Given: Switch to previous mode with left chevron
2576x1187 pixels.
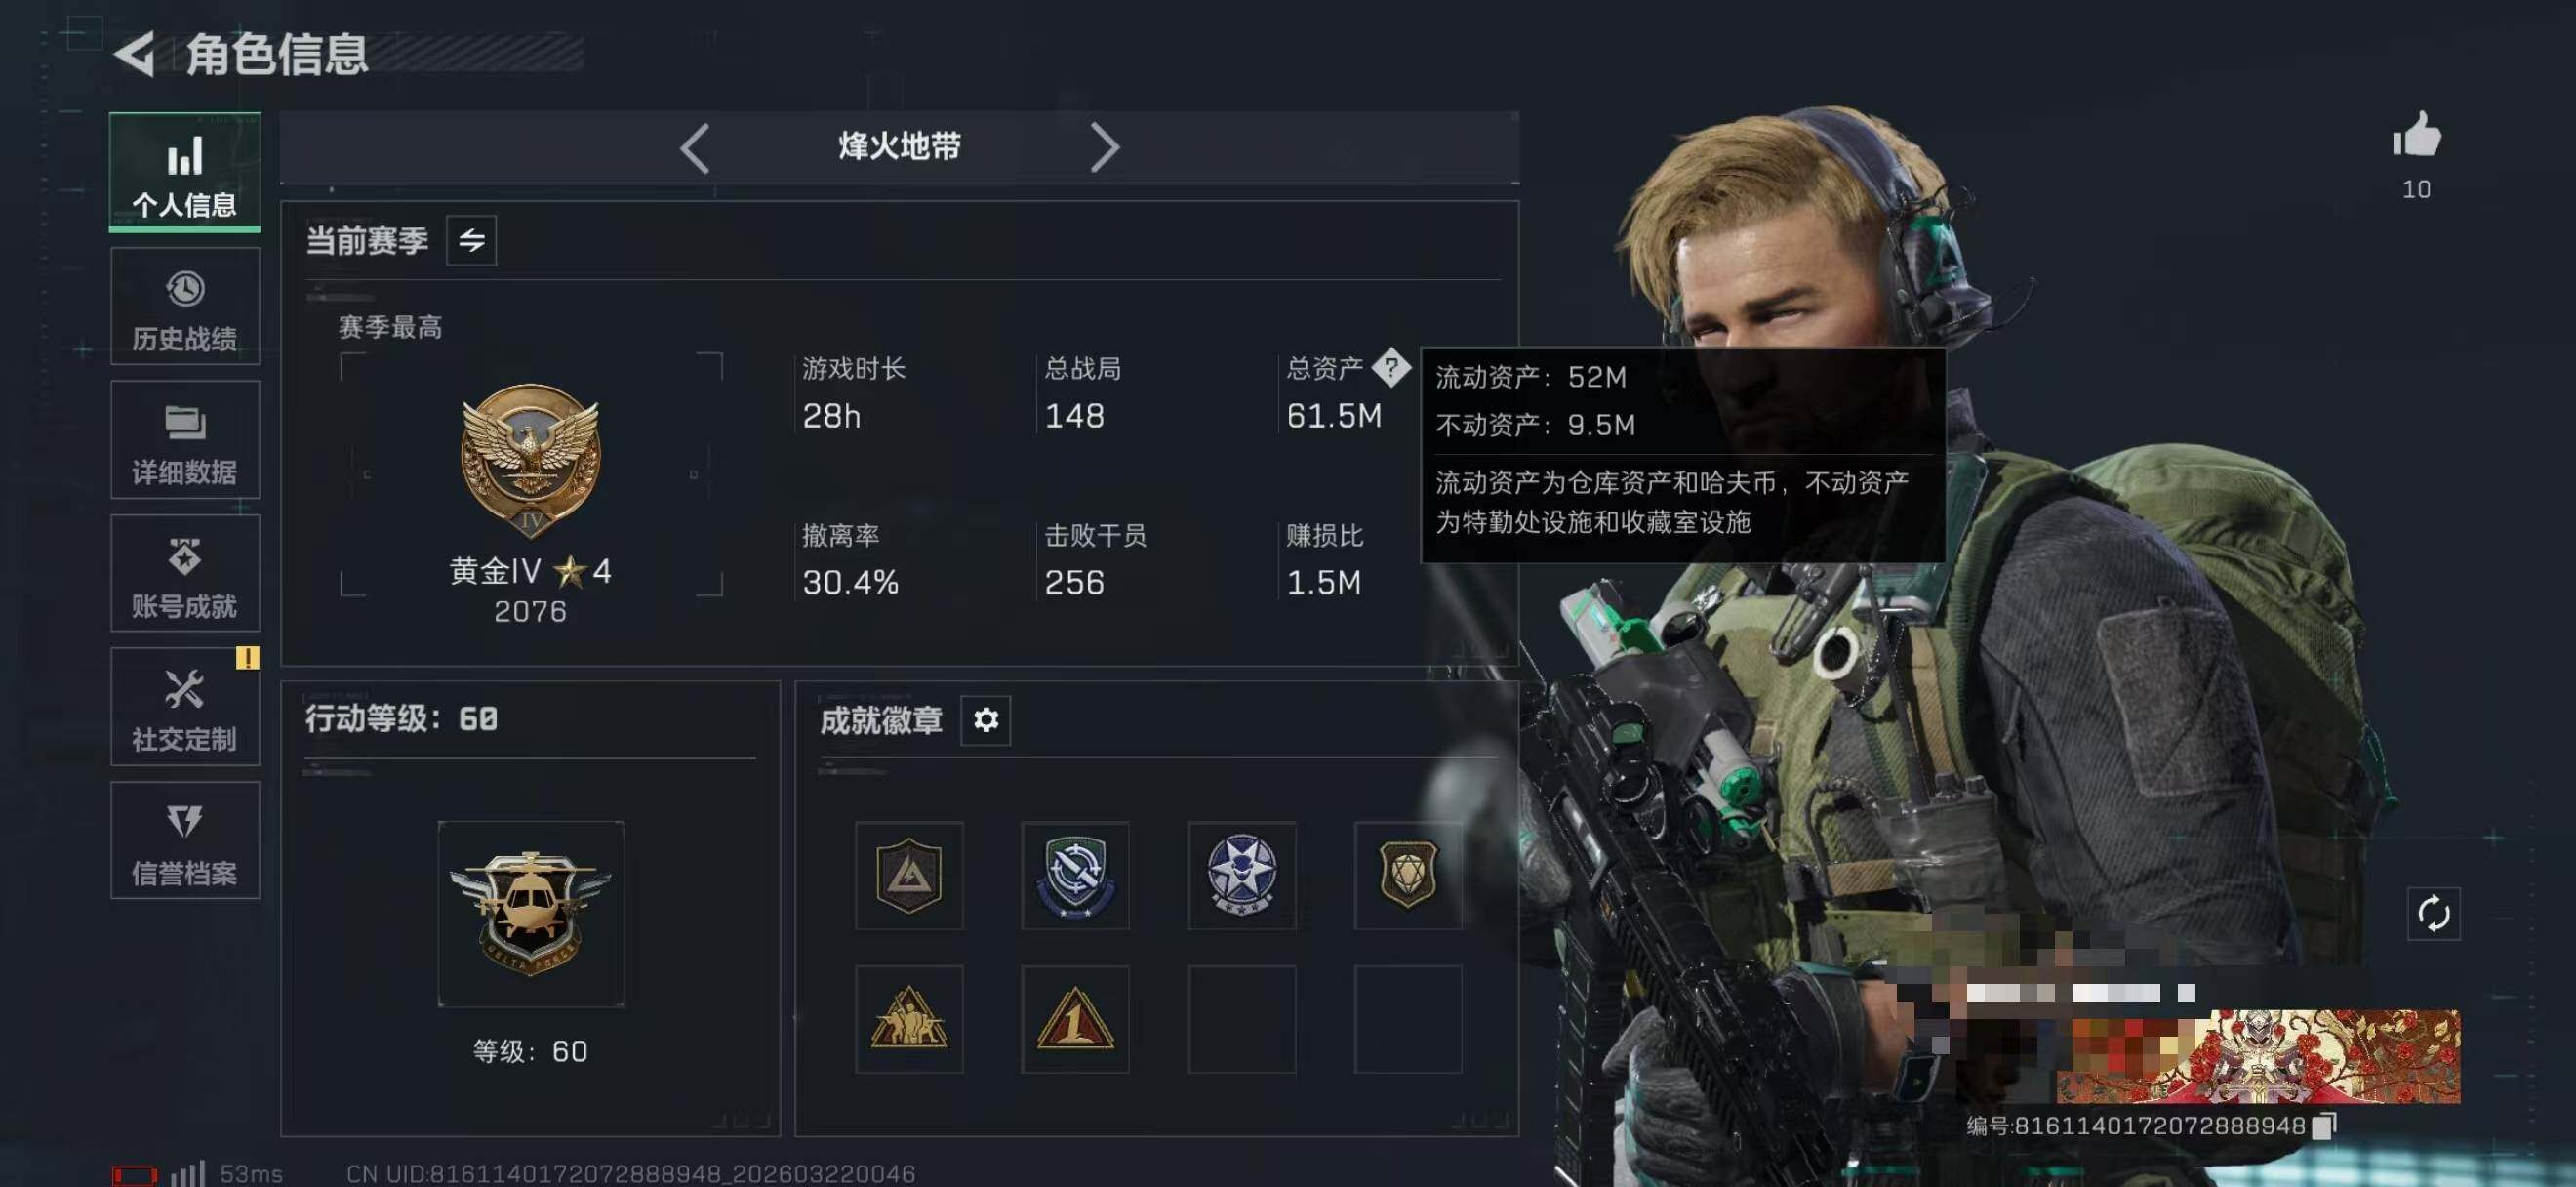Looking at the screenshot, I should [695, 148].
